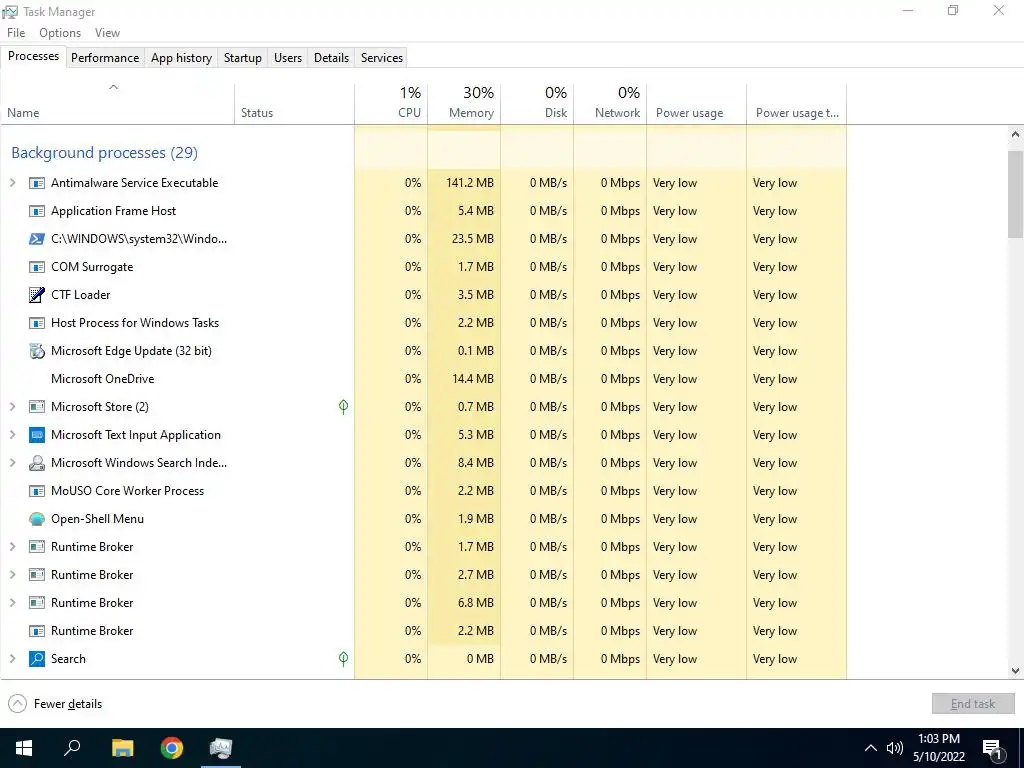Sort by the Memory column header
The height and width of the screenshot is (768, 1024).
point(464,103)
